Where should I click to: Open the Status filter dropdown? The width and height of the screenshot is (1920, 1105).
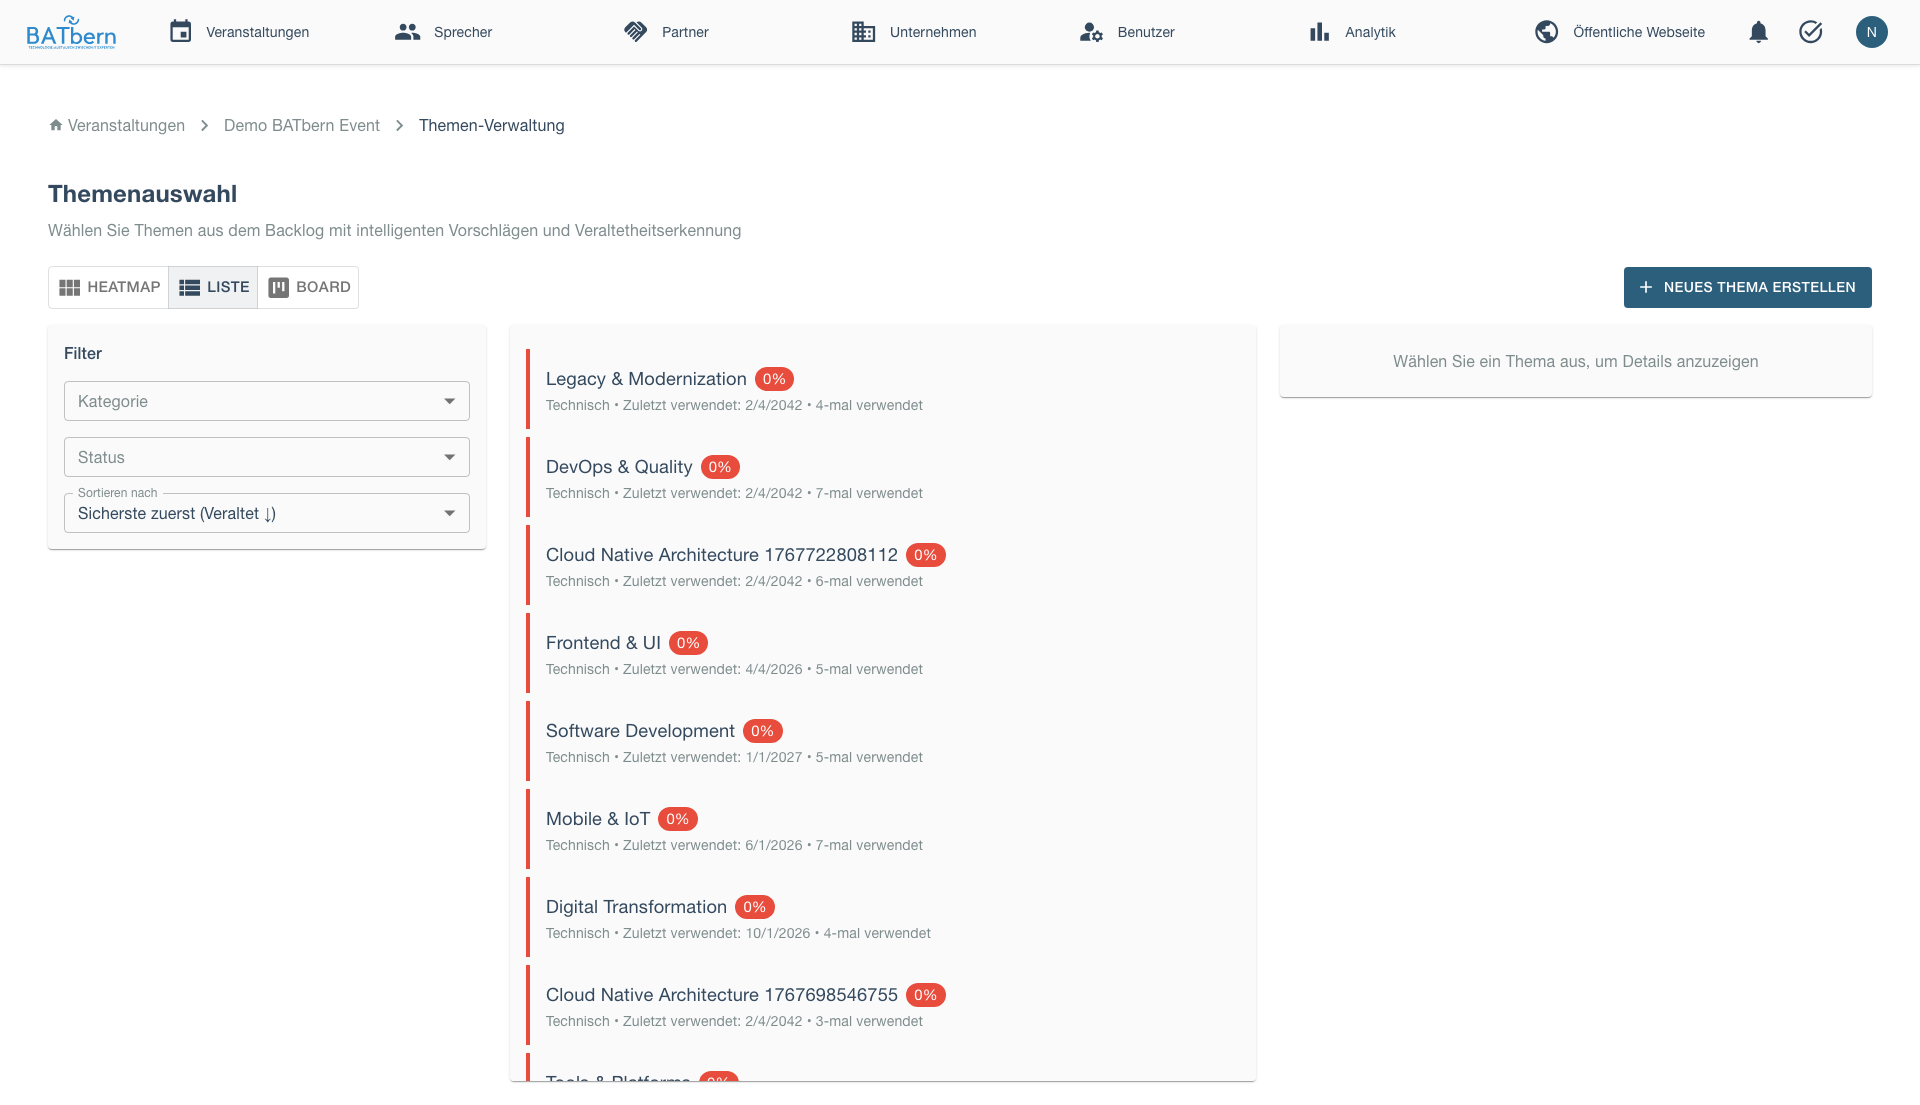(x=267, y=457)
